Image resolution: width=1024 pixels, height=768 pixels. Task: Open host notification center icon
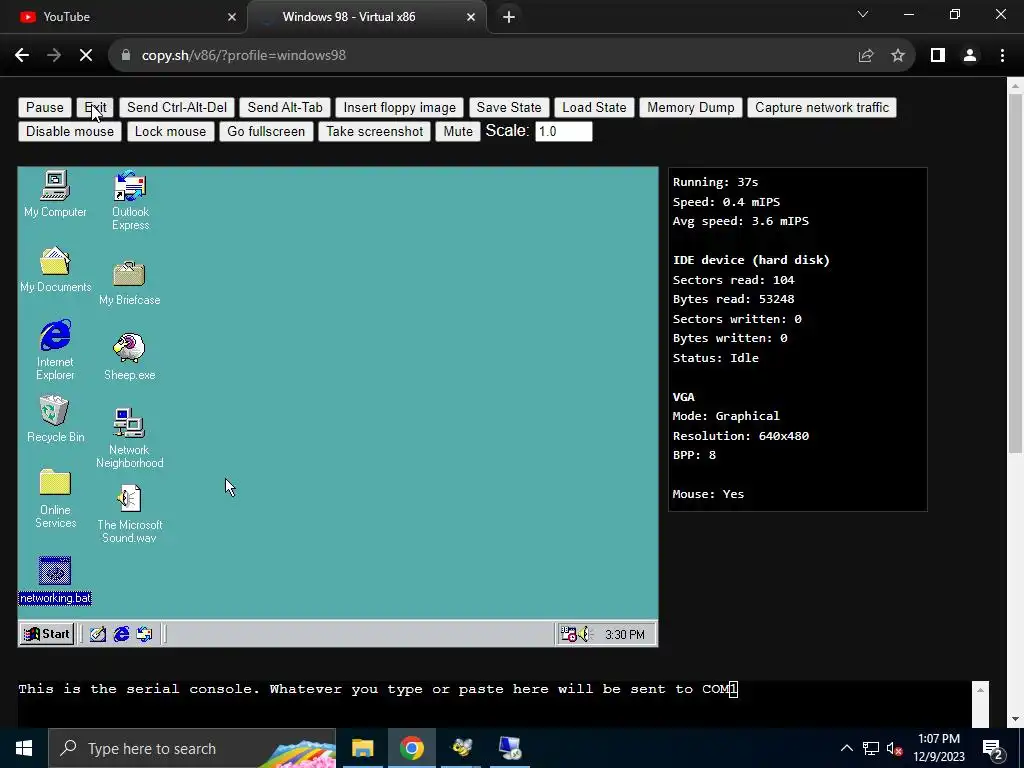pyautogui.click(x=992, y=749)
